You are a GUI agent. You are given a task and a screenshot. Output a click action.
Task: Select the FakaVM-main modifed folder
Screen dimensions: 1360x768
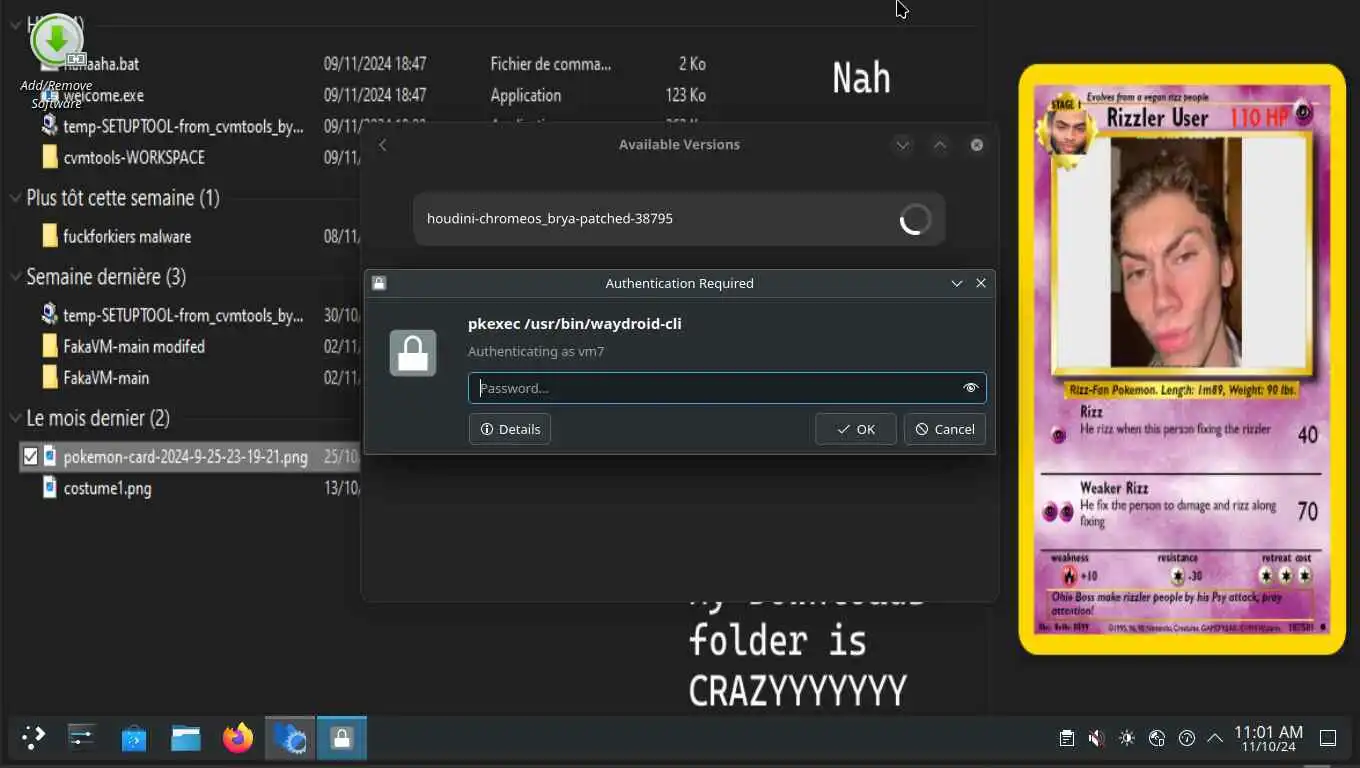(x=134, y=347)
